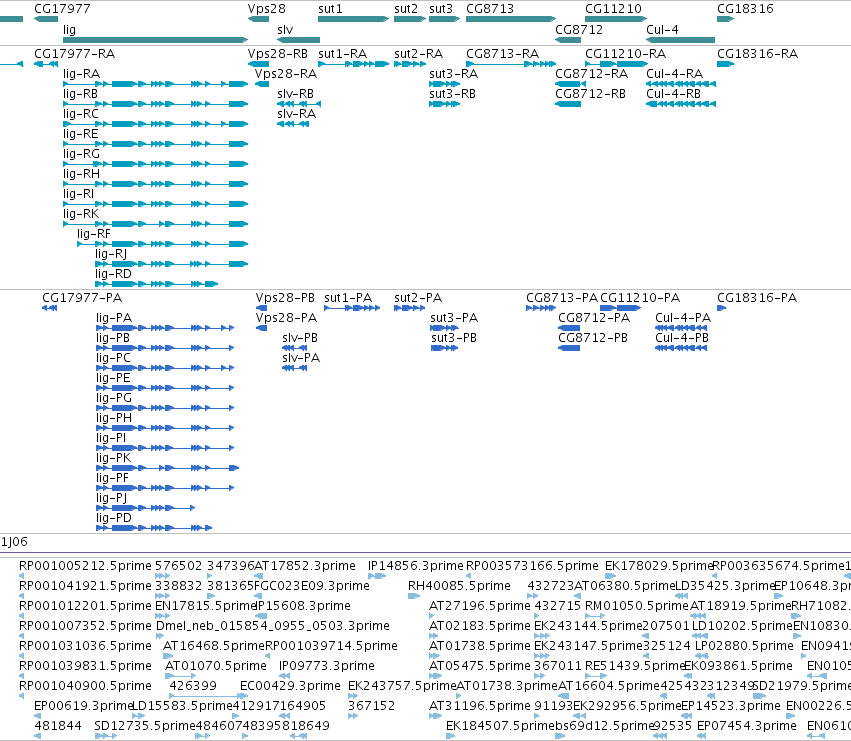Click the lig-RG transcript

click(156, 164)
